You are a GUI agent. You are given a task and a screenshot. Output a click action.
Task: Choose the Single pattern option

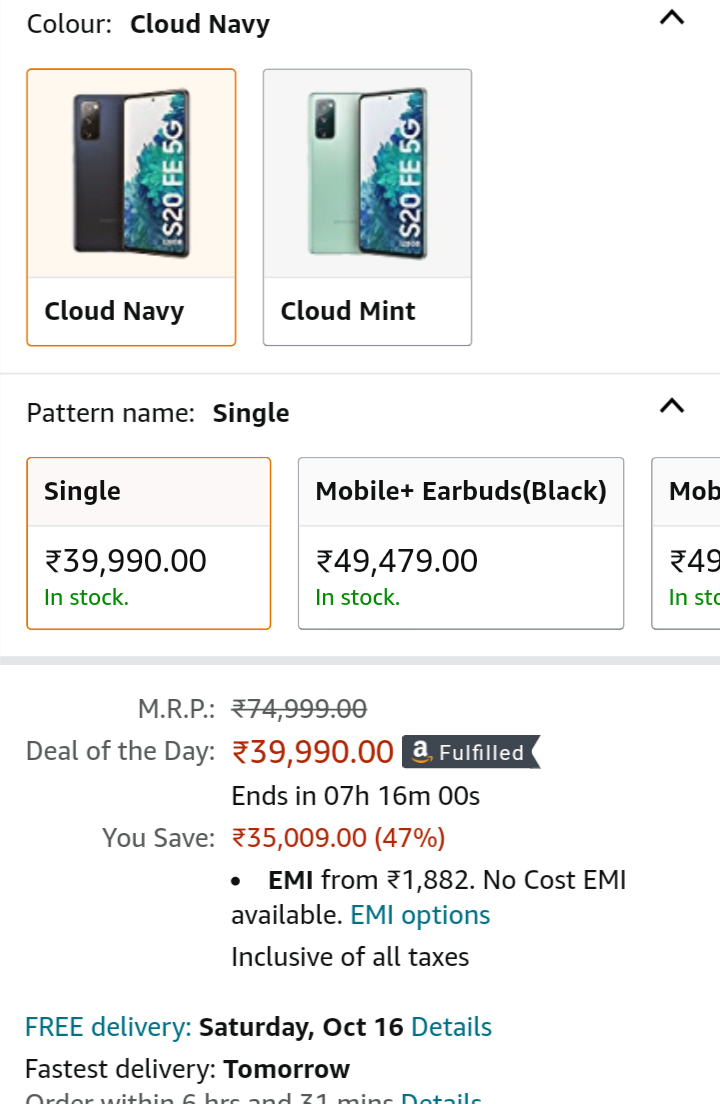[x=148, y=543]
